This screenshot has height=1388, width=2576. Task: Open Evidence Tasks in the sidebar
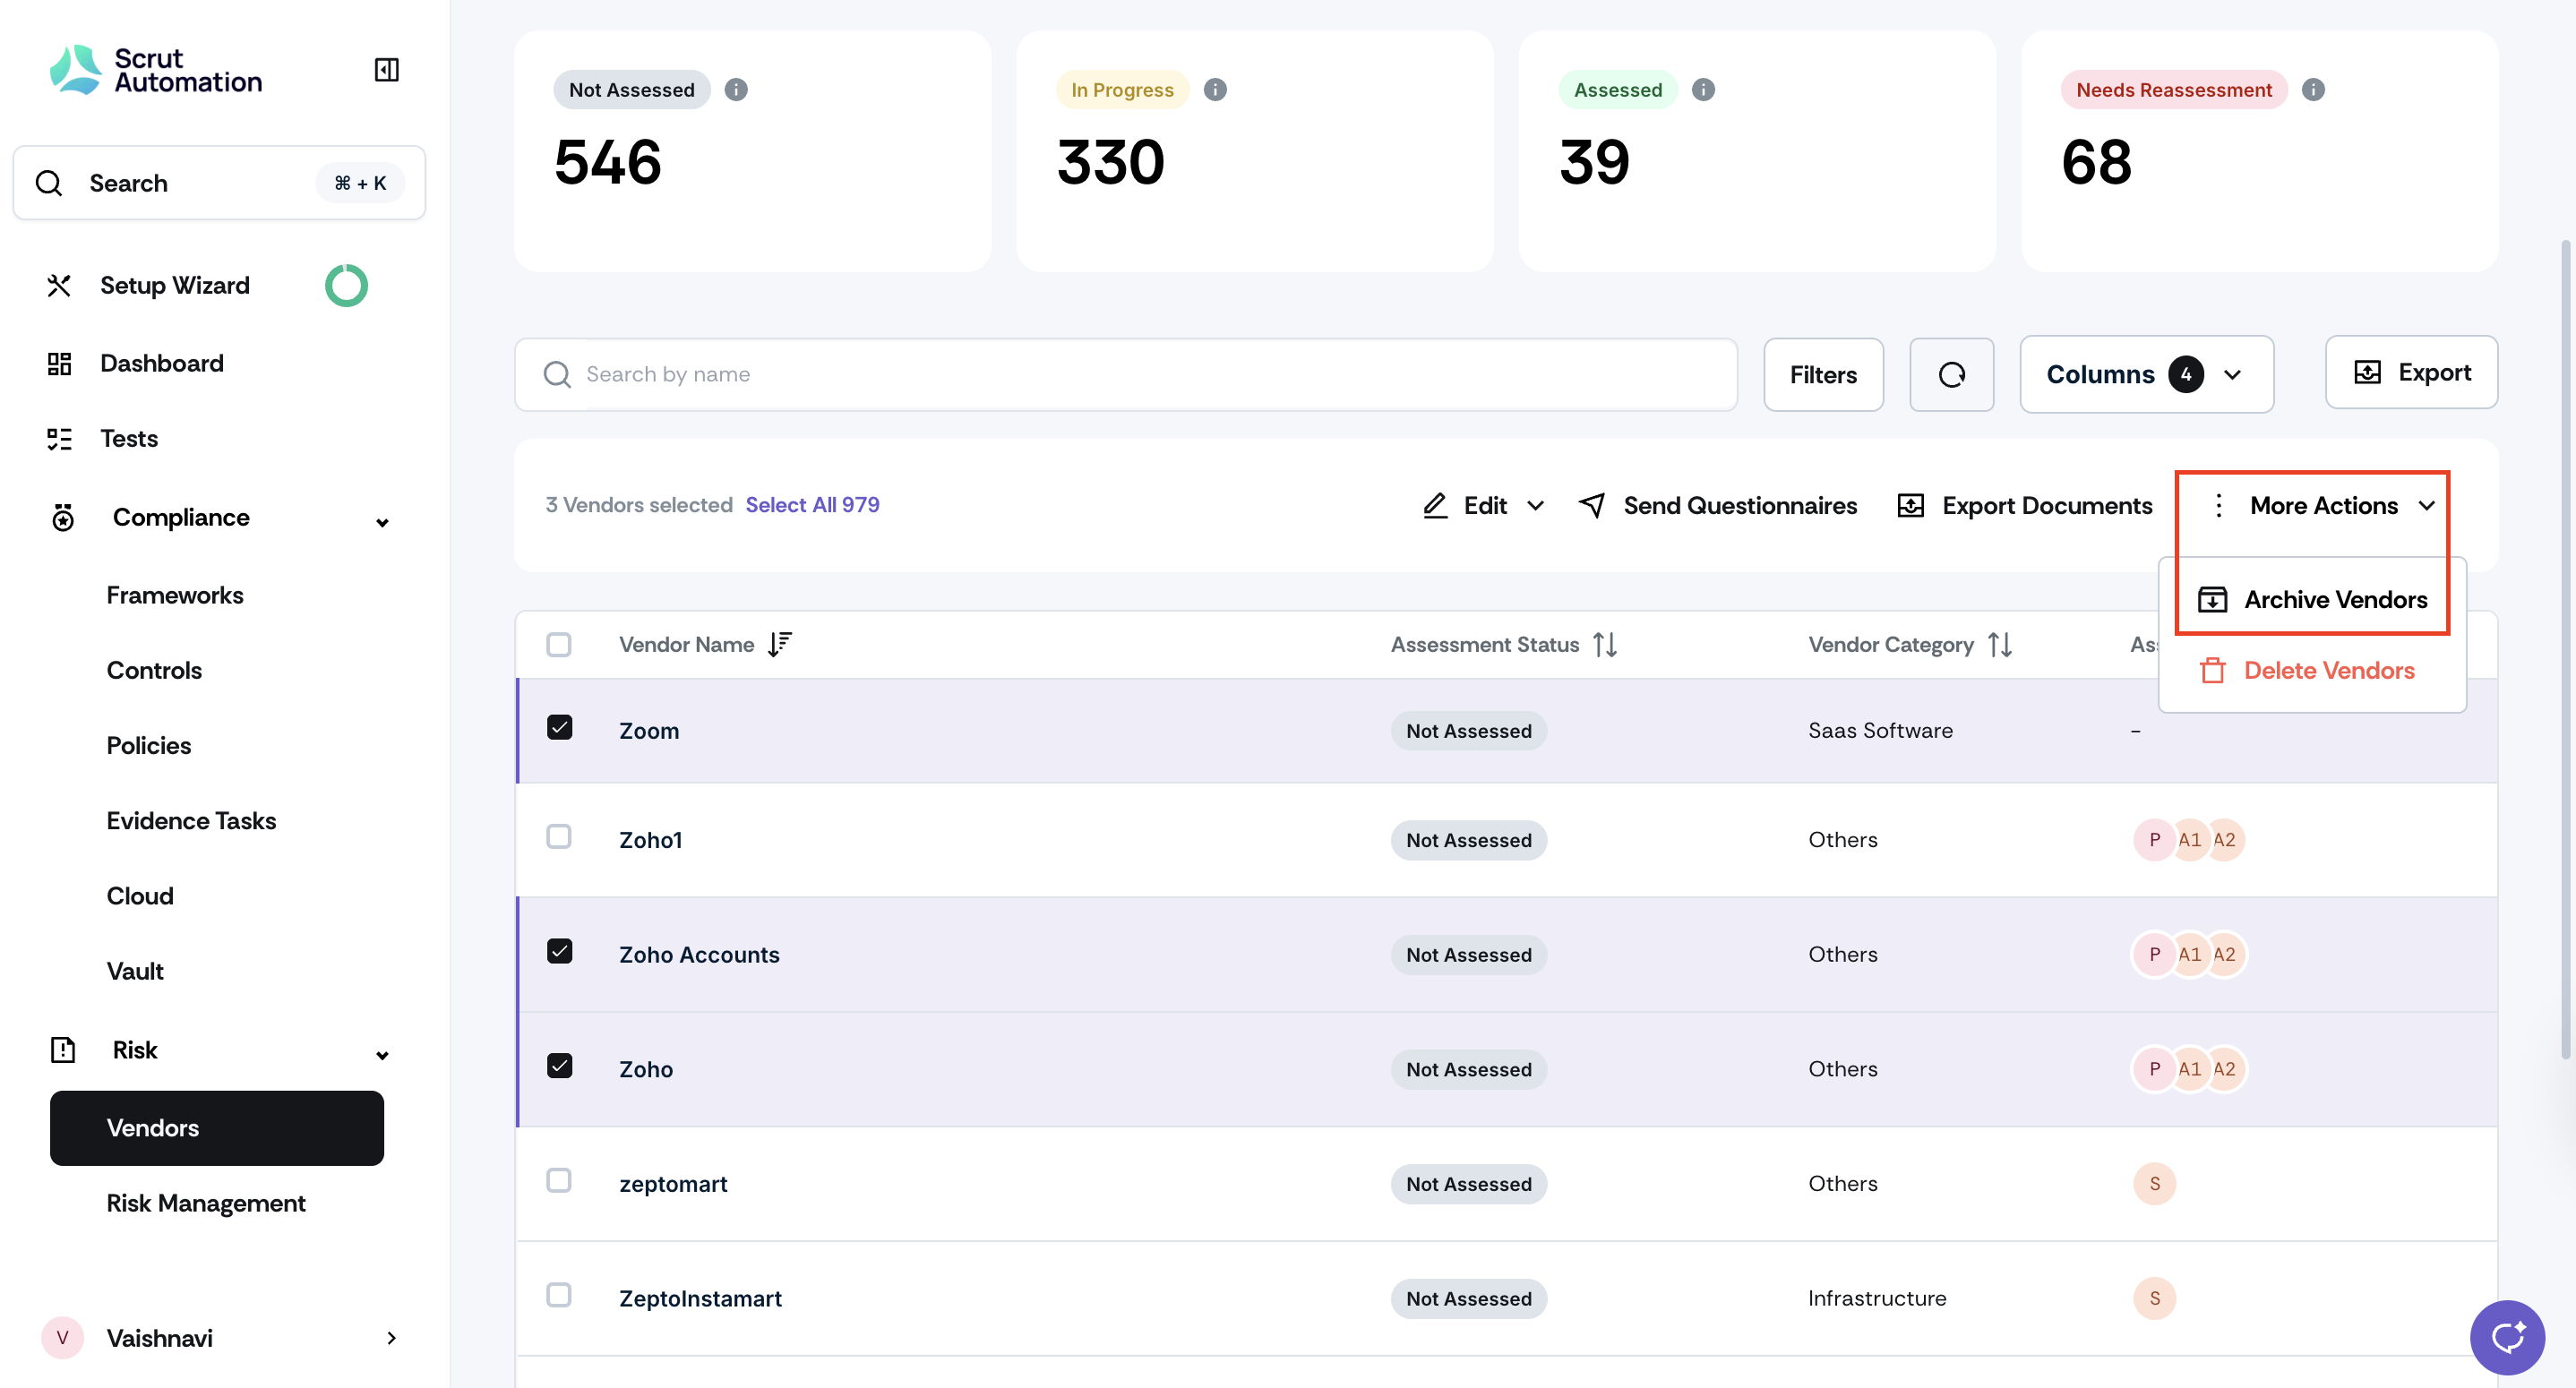[x=191, y=820]
